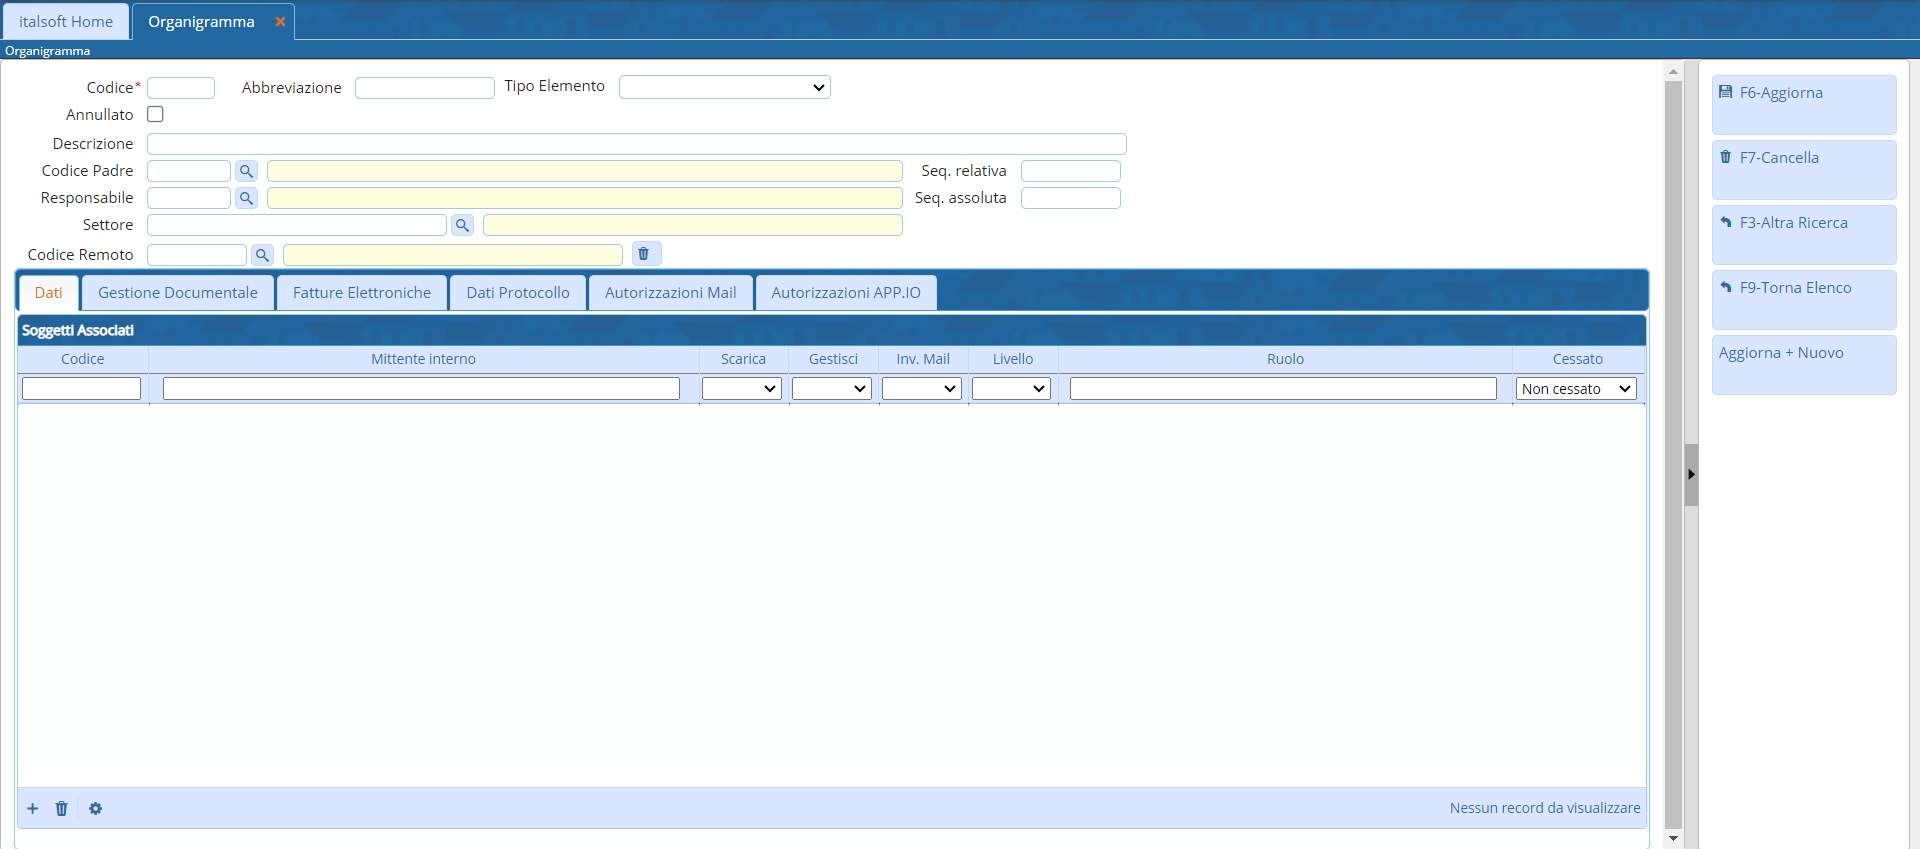This screenshot has width=1920, height=849.
Task: Open the Codice Remoto lookup magnifier
Action: click(x=262, y=255)
